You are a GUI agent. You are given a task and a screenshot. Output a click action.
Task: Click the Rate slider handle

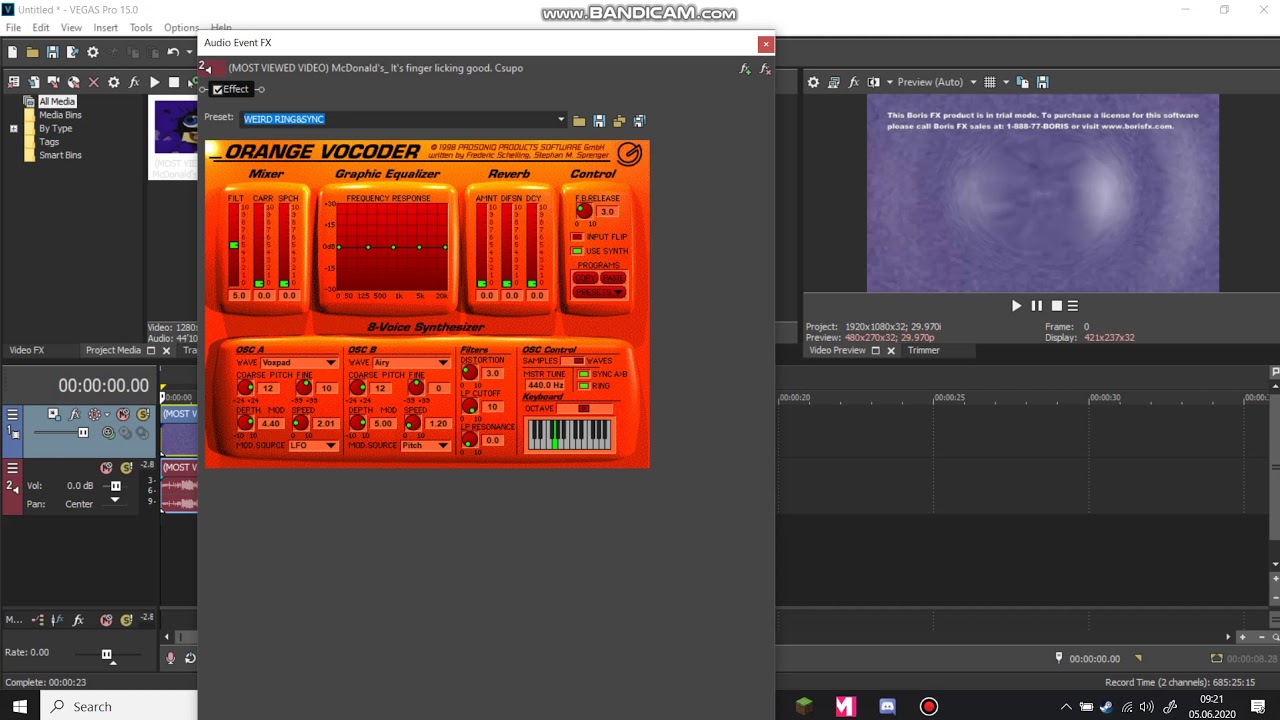[107, 655]
